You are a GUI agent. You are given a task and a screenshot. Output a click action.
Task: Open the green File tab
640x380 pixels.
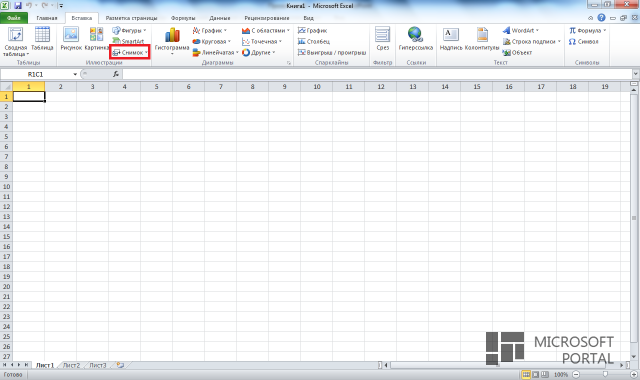[x=14, y=18]
